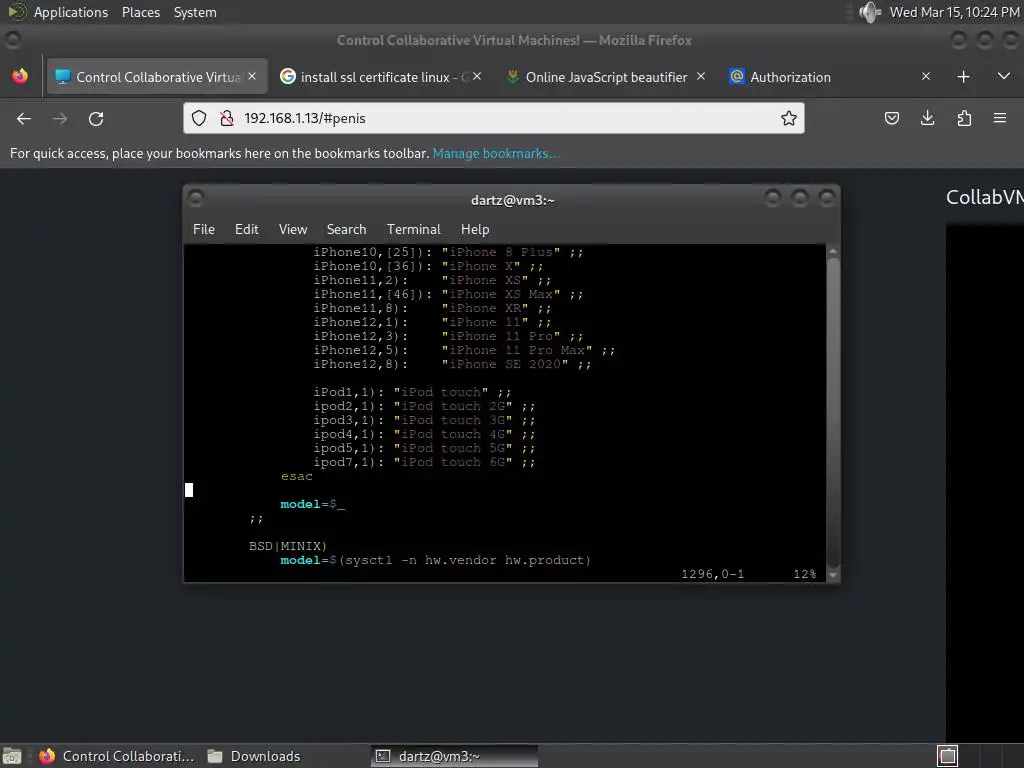The width and height of the screenshot is (1024, 768).
Task: Close the install ssl certificate linux tab
Action: 477,76
